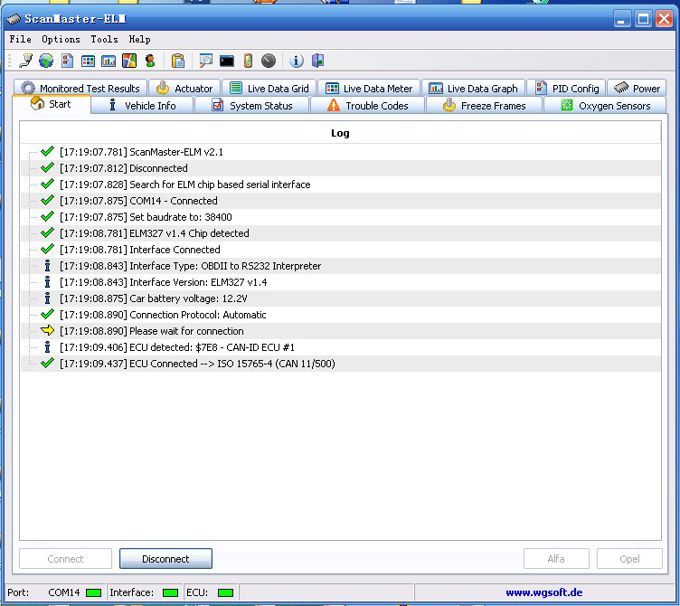Open the black terminal console icon
680x606 pixels.
pos(227,61)
